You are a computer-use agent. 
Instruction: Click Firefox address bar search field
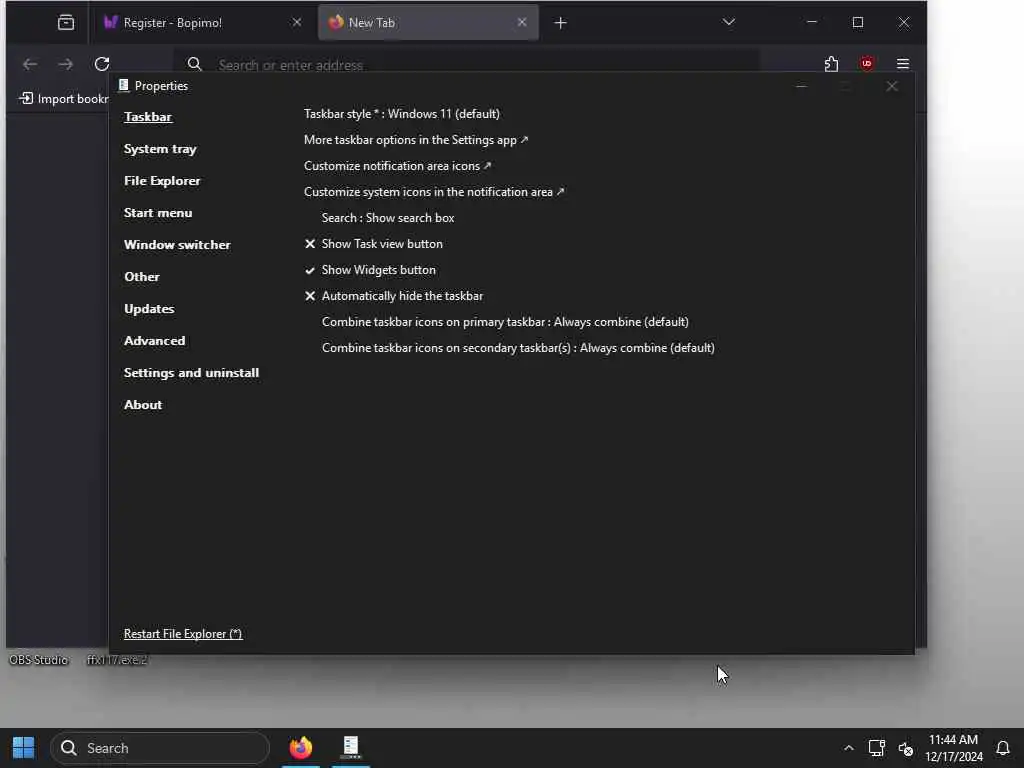click(x=467, y=65)
